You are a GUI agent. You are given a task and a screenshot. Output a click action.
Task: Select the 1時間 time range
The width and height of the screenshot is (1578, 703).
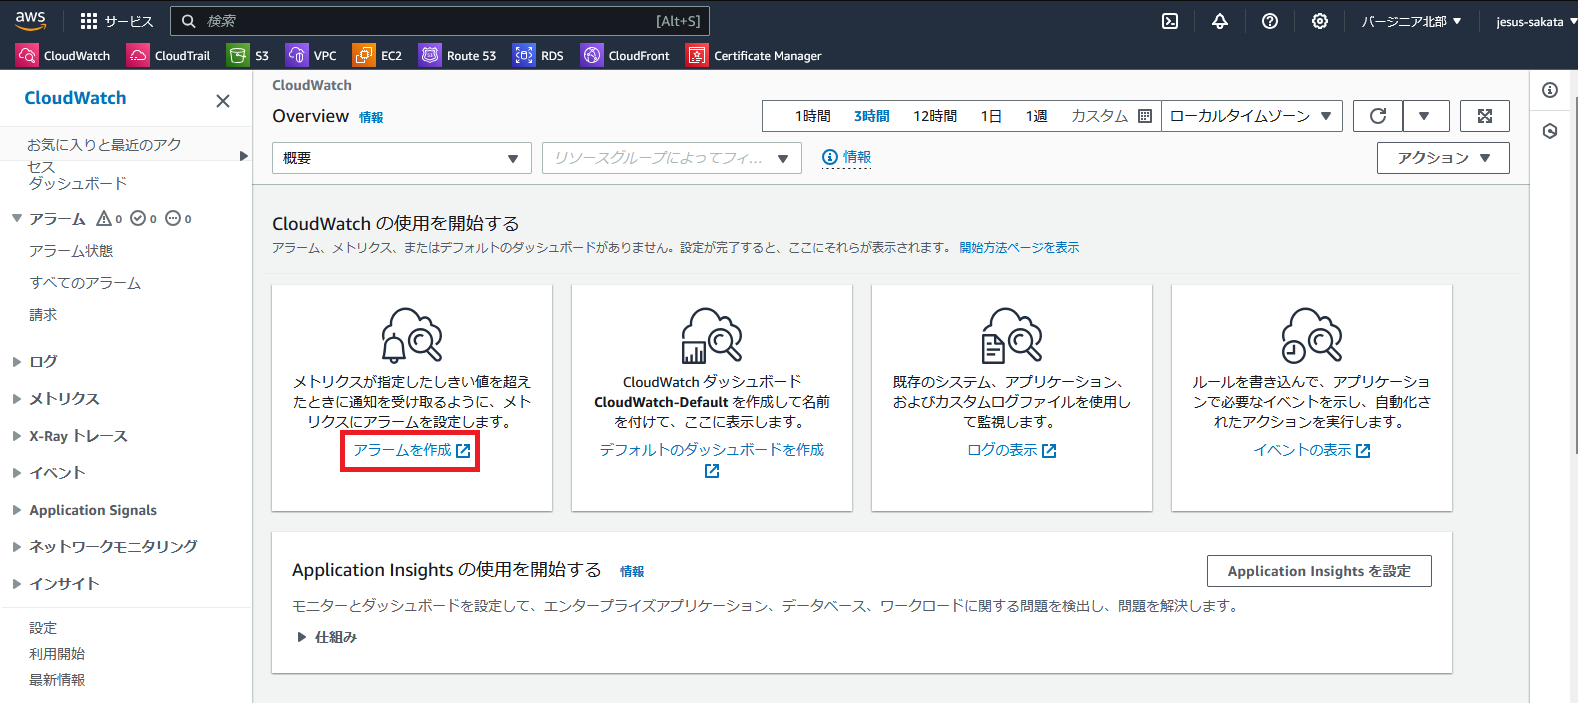click(812, 116)
